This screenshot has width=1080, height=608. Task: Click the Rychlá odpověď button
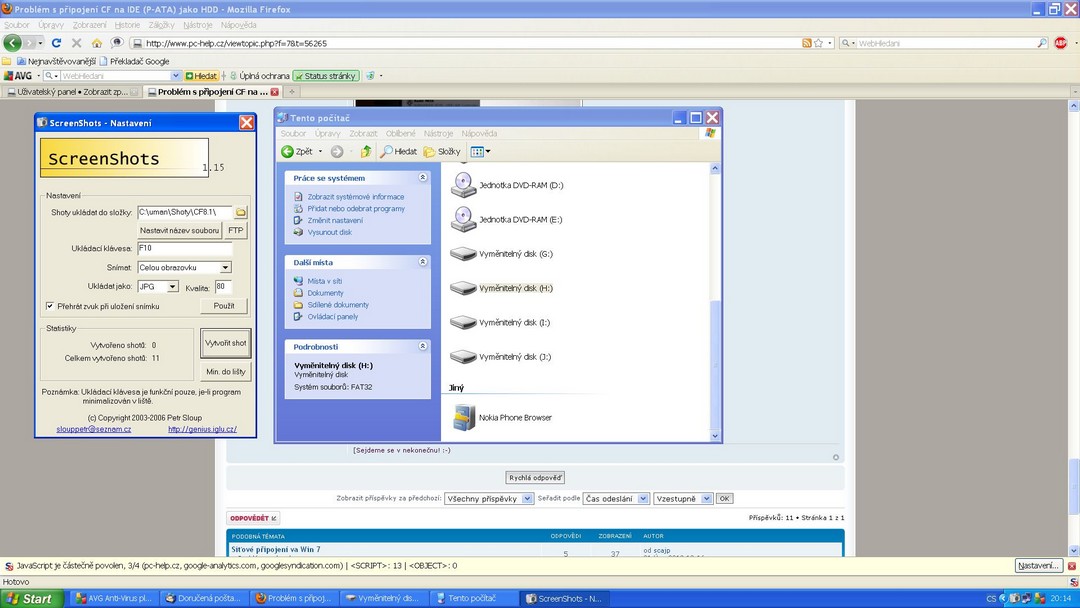pos(535,478)
